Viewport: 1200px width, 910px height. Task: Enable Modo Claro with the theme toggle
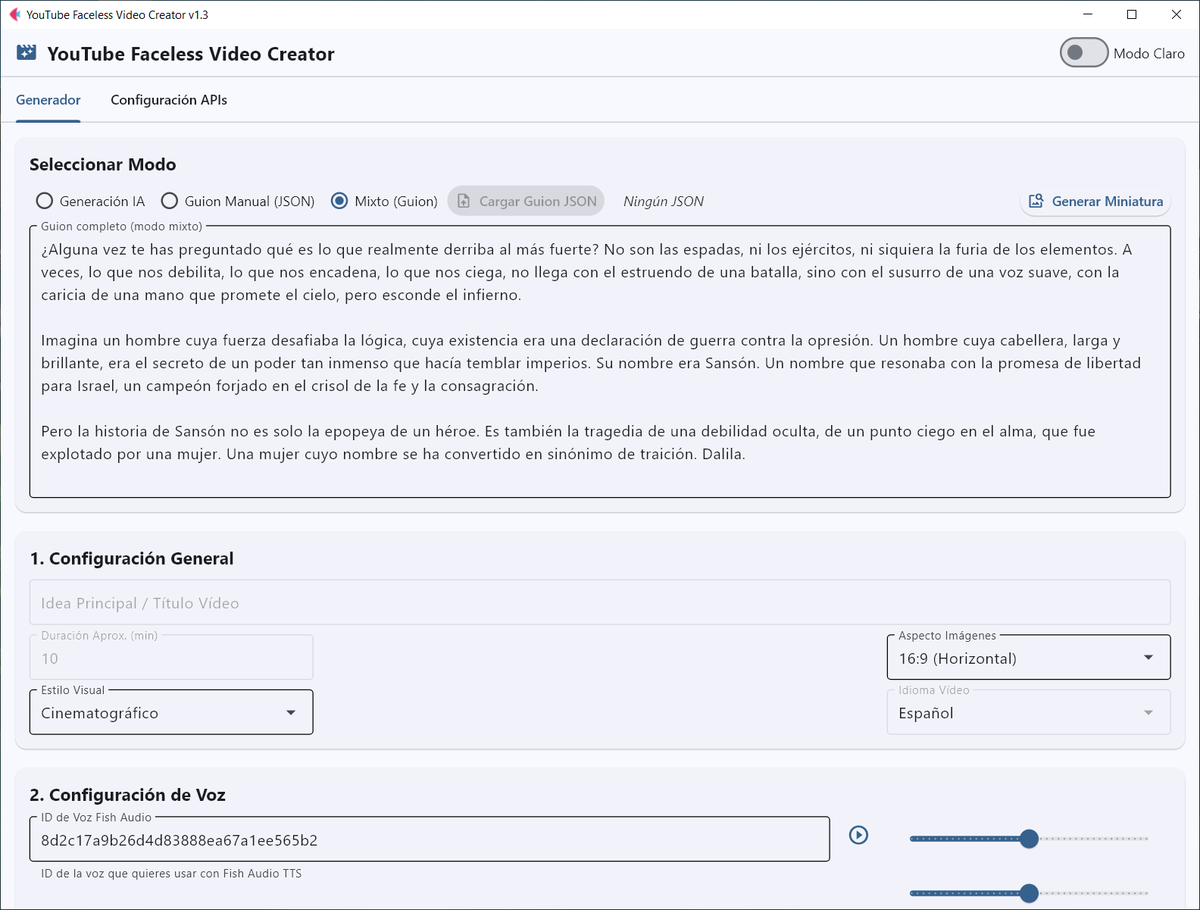pyautogui.click(x=1083, y=52)
